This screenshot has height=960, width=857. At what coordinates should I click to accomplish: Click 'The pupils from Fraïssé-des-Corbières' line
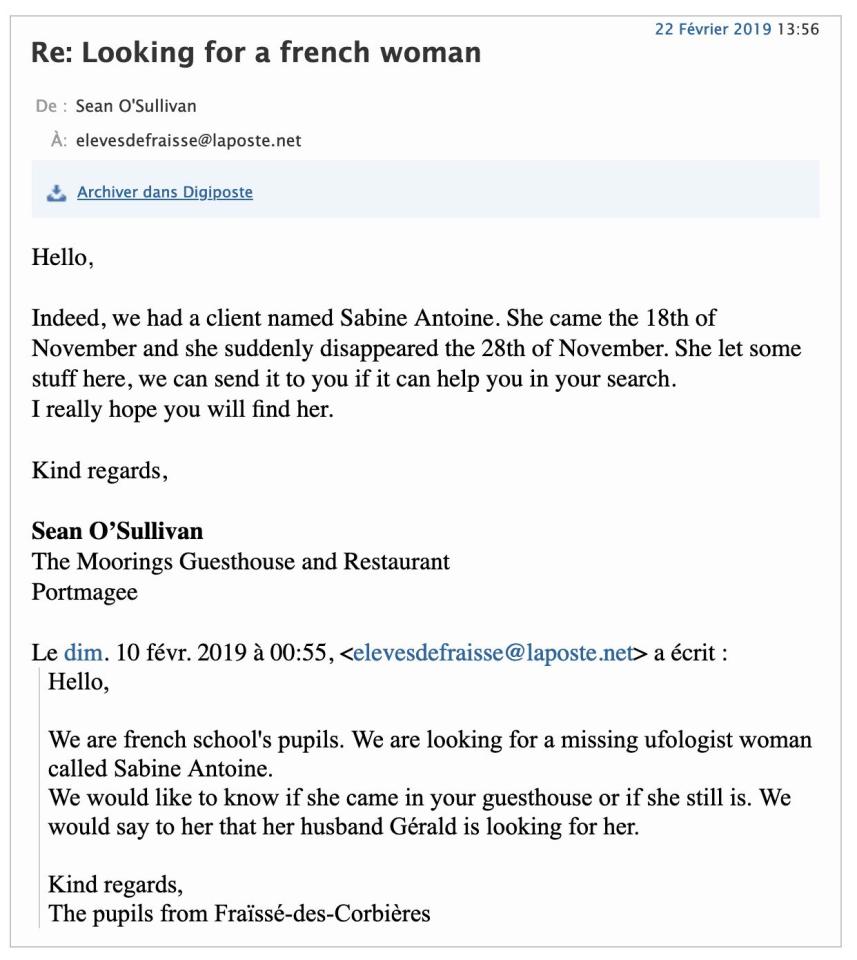coord(239,913)
